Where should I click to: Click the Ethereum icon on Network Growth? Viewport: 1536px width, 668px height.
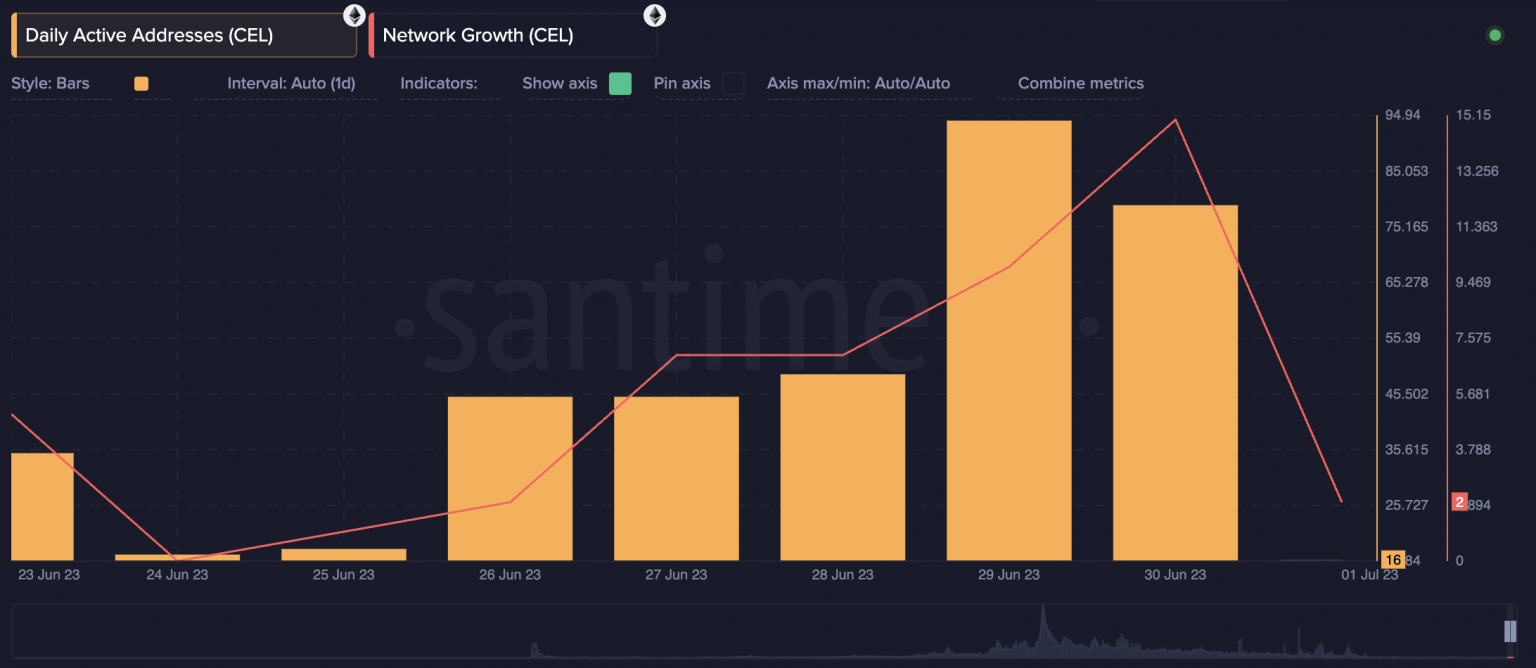pos(655,16)
